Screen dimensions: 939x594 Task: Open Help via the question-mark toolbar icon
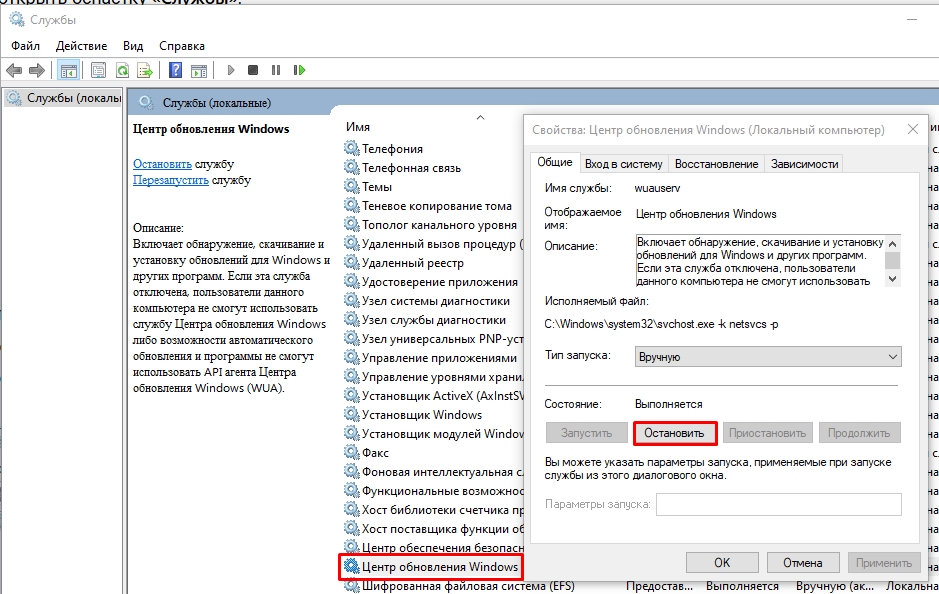tap(175, 70)
